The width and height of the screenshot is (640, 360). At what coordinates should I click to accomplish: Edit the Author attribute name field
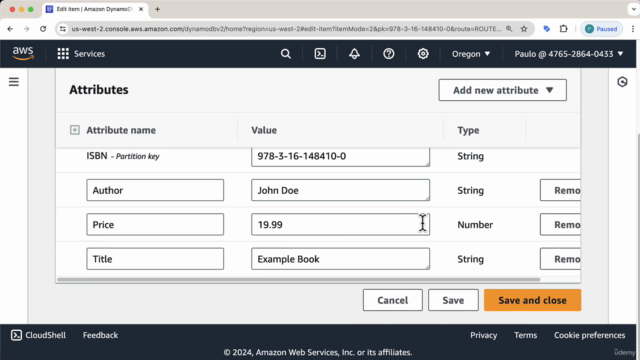click(155, 190)
